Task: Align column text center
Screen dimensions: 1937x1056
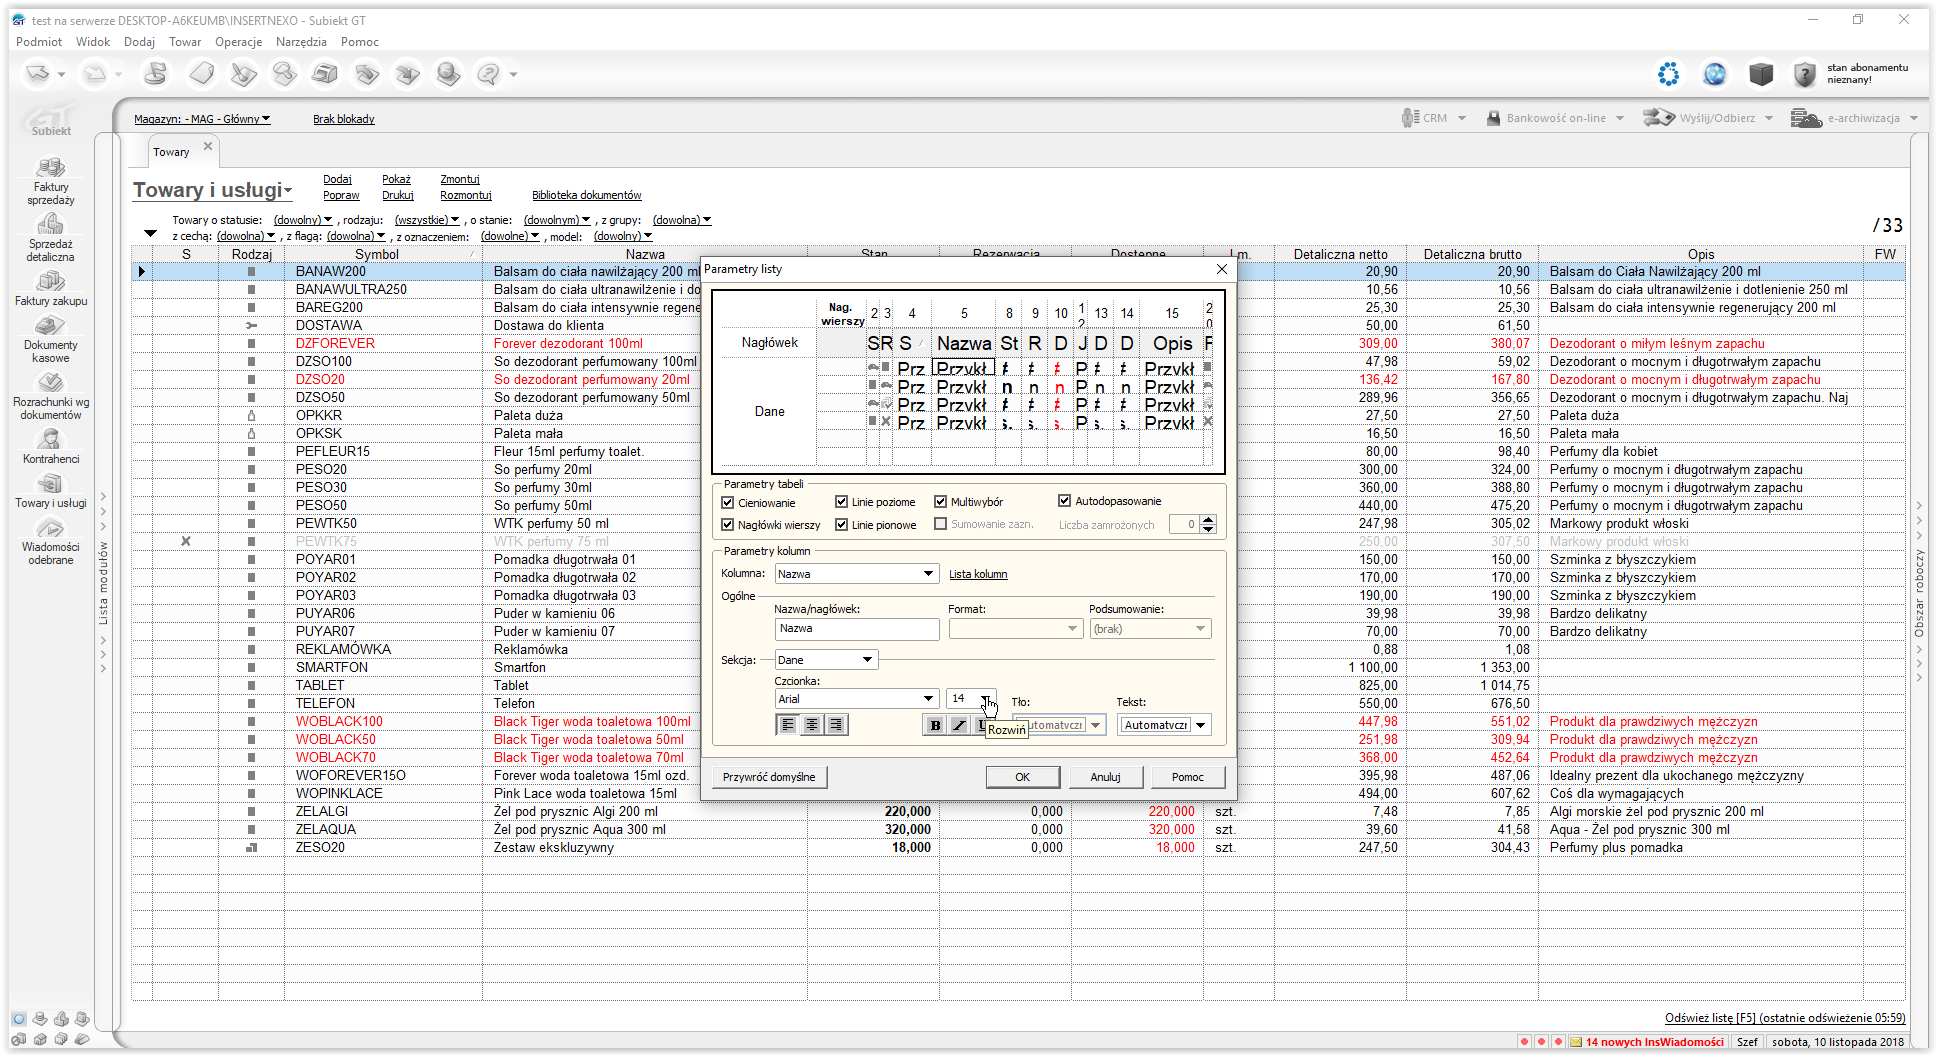Action: point(812,725)
